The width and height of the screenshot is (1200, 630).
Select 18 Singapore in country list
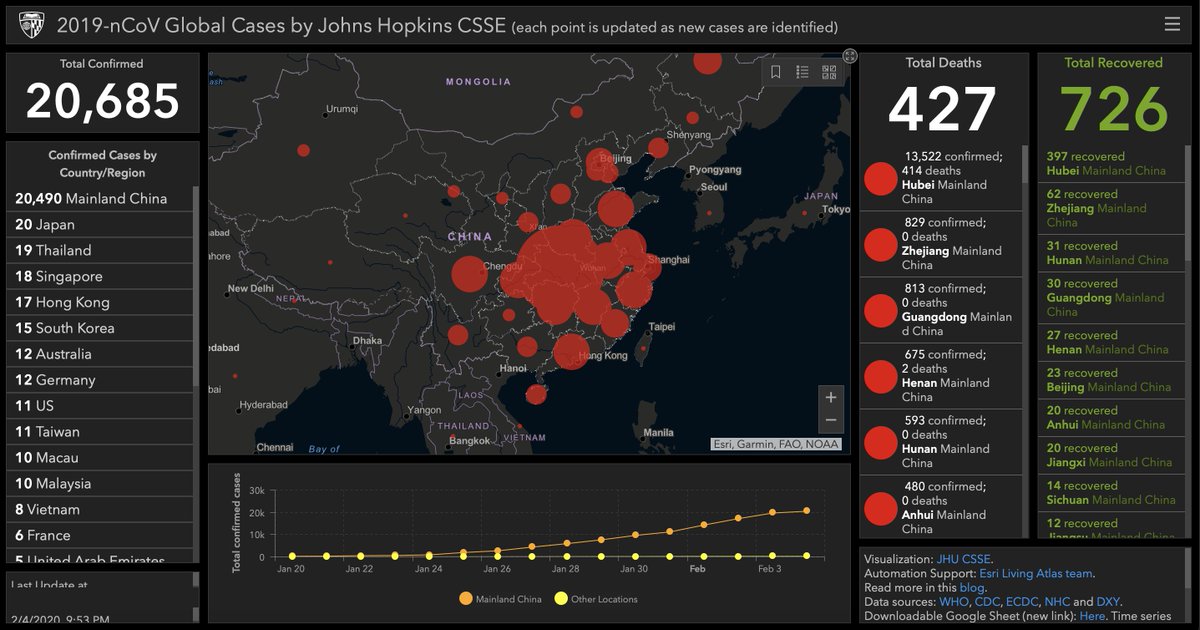coord(99,276)
